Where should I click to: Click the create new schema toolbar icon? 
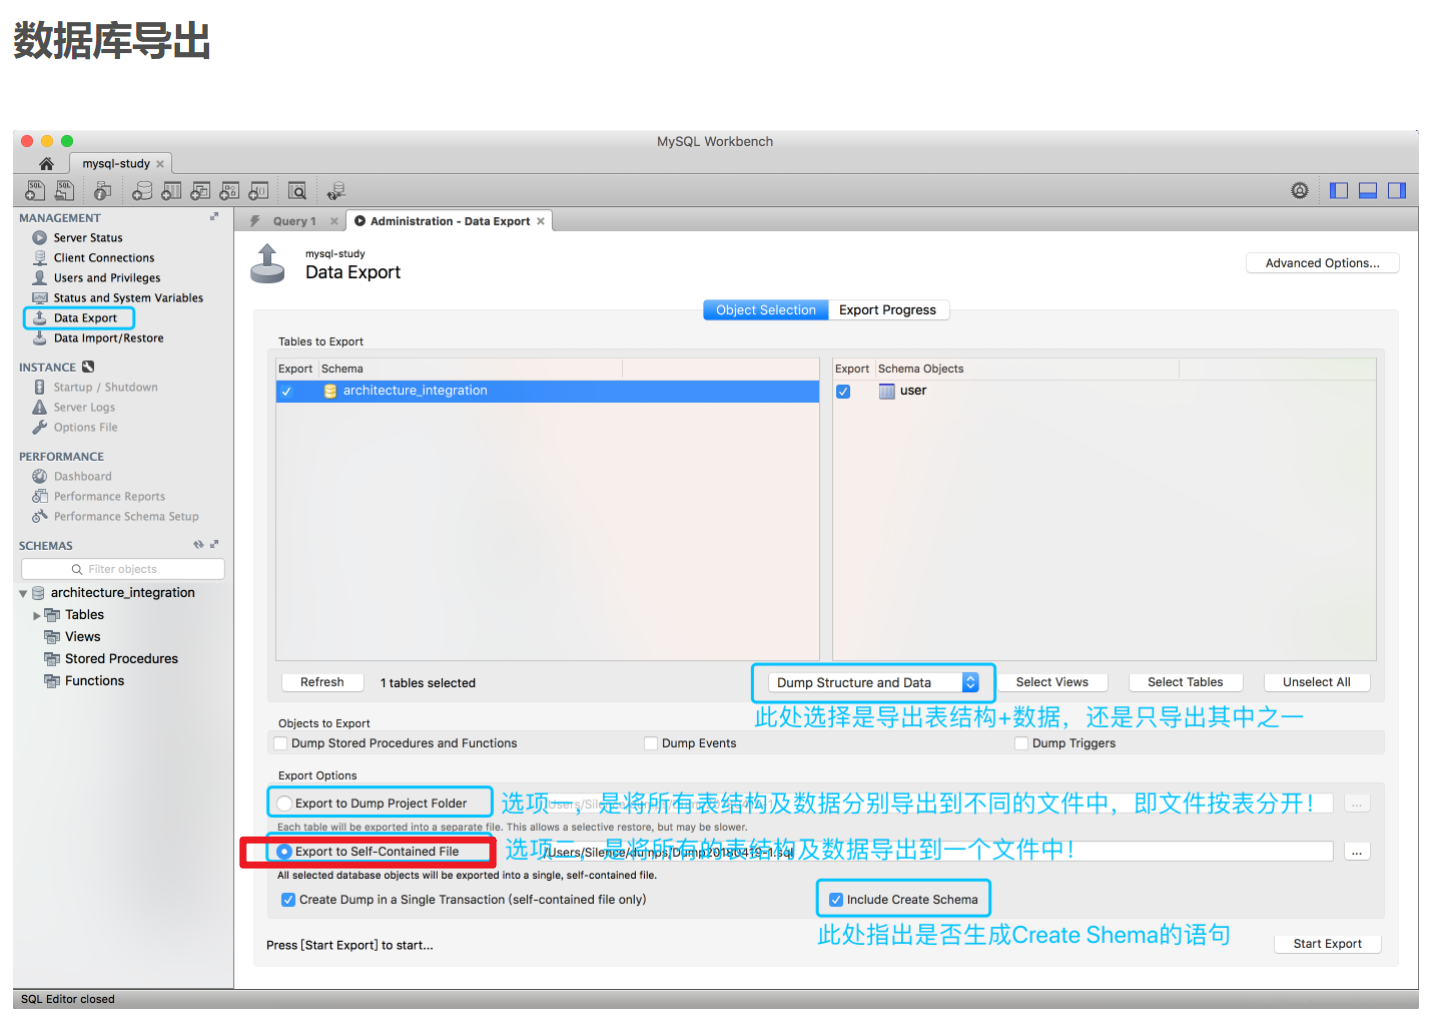point(143,190)
